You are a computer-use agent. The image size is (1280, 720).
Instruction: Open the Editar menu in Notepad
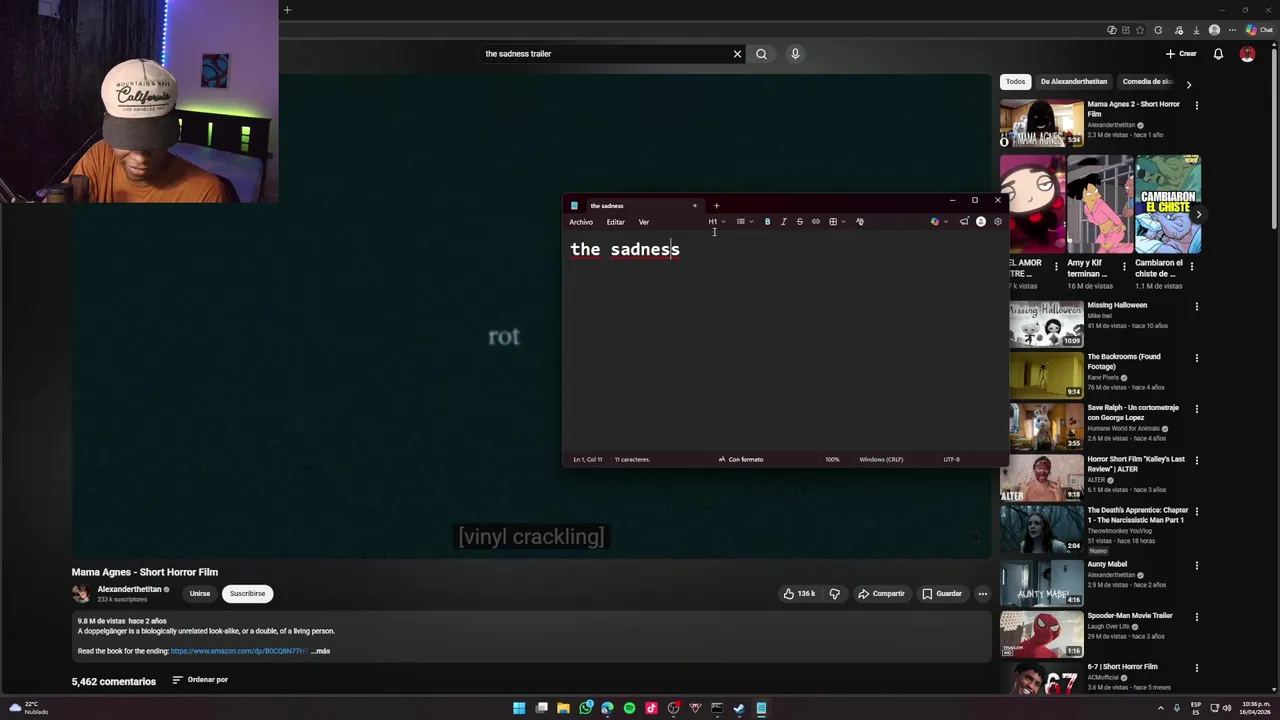(x=615, y=222)
